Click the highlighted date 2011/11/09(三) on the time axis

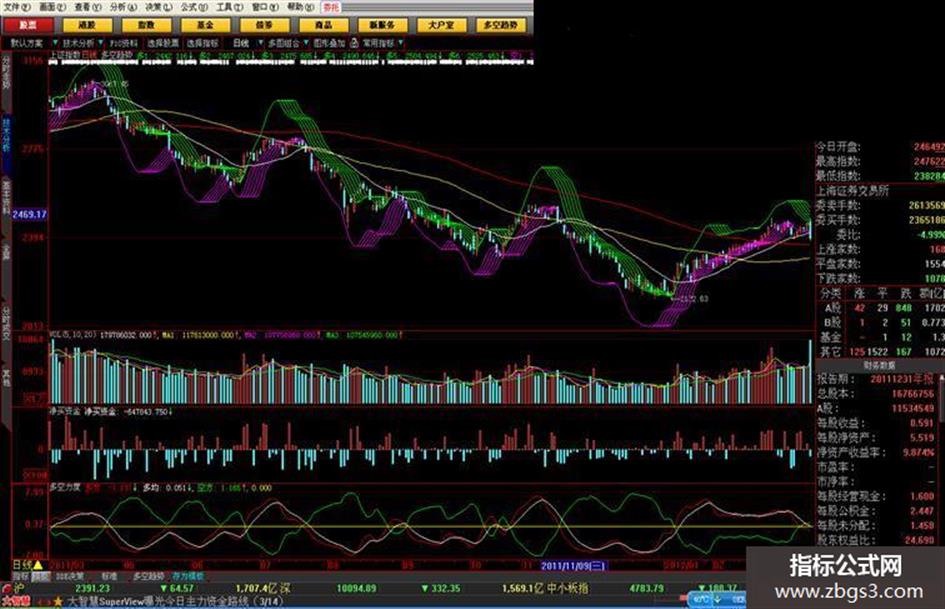(573, 566)
